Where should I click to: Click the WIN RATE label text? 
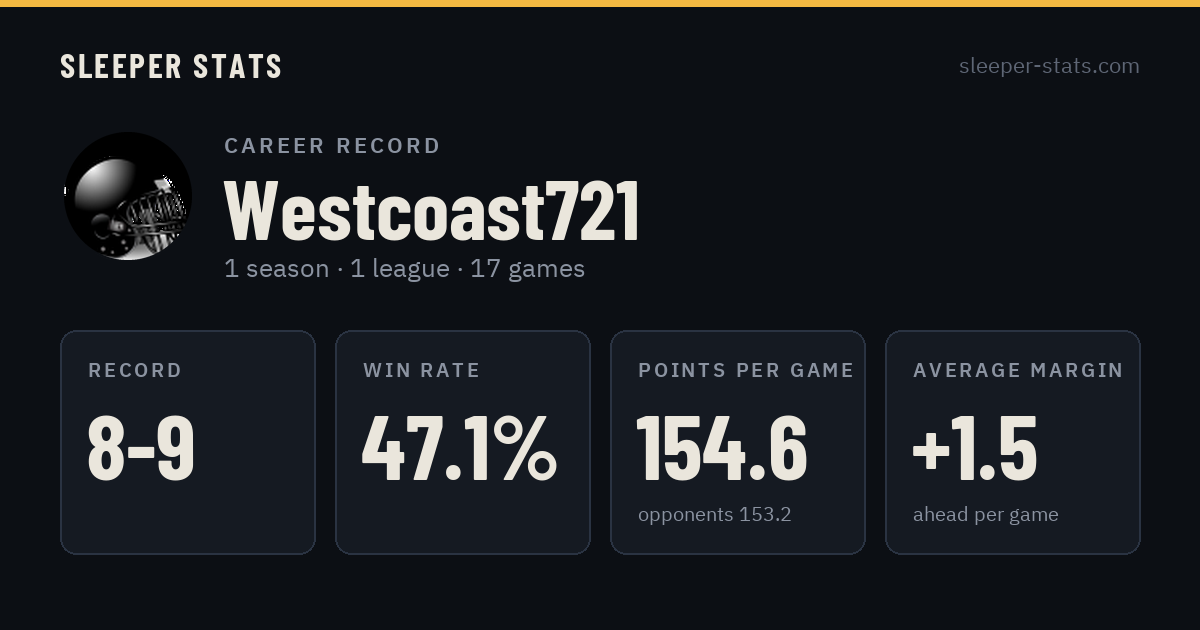pos(422,371)
